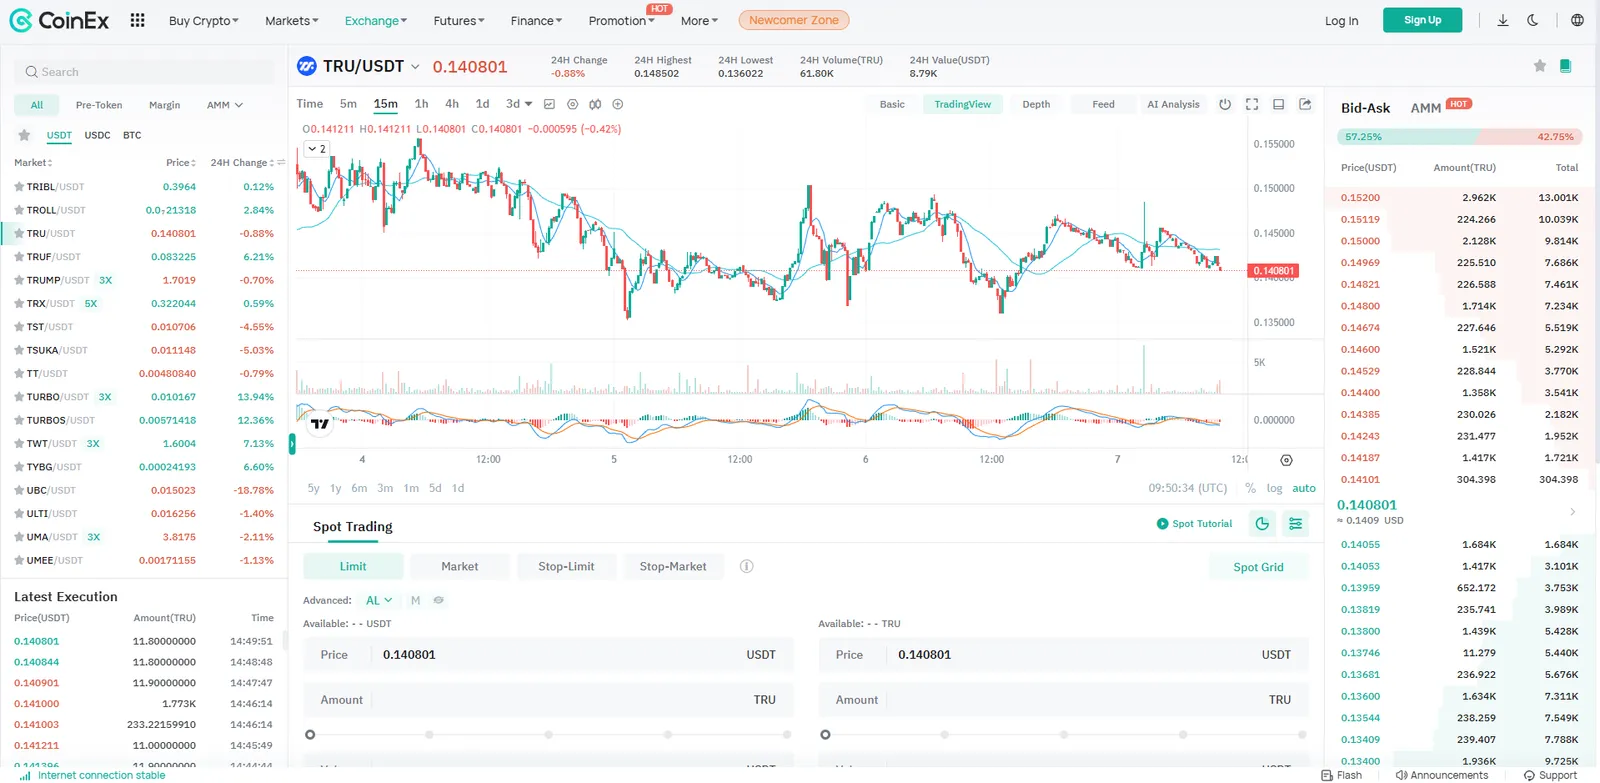Open chart type selector icon

(549, 104)
